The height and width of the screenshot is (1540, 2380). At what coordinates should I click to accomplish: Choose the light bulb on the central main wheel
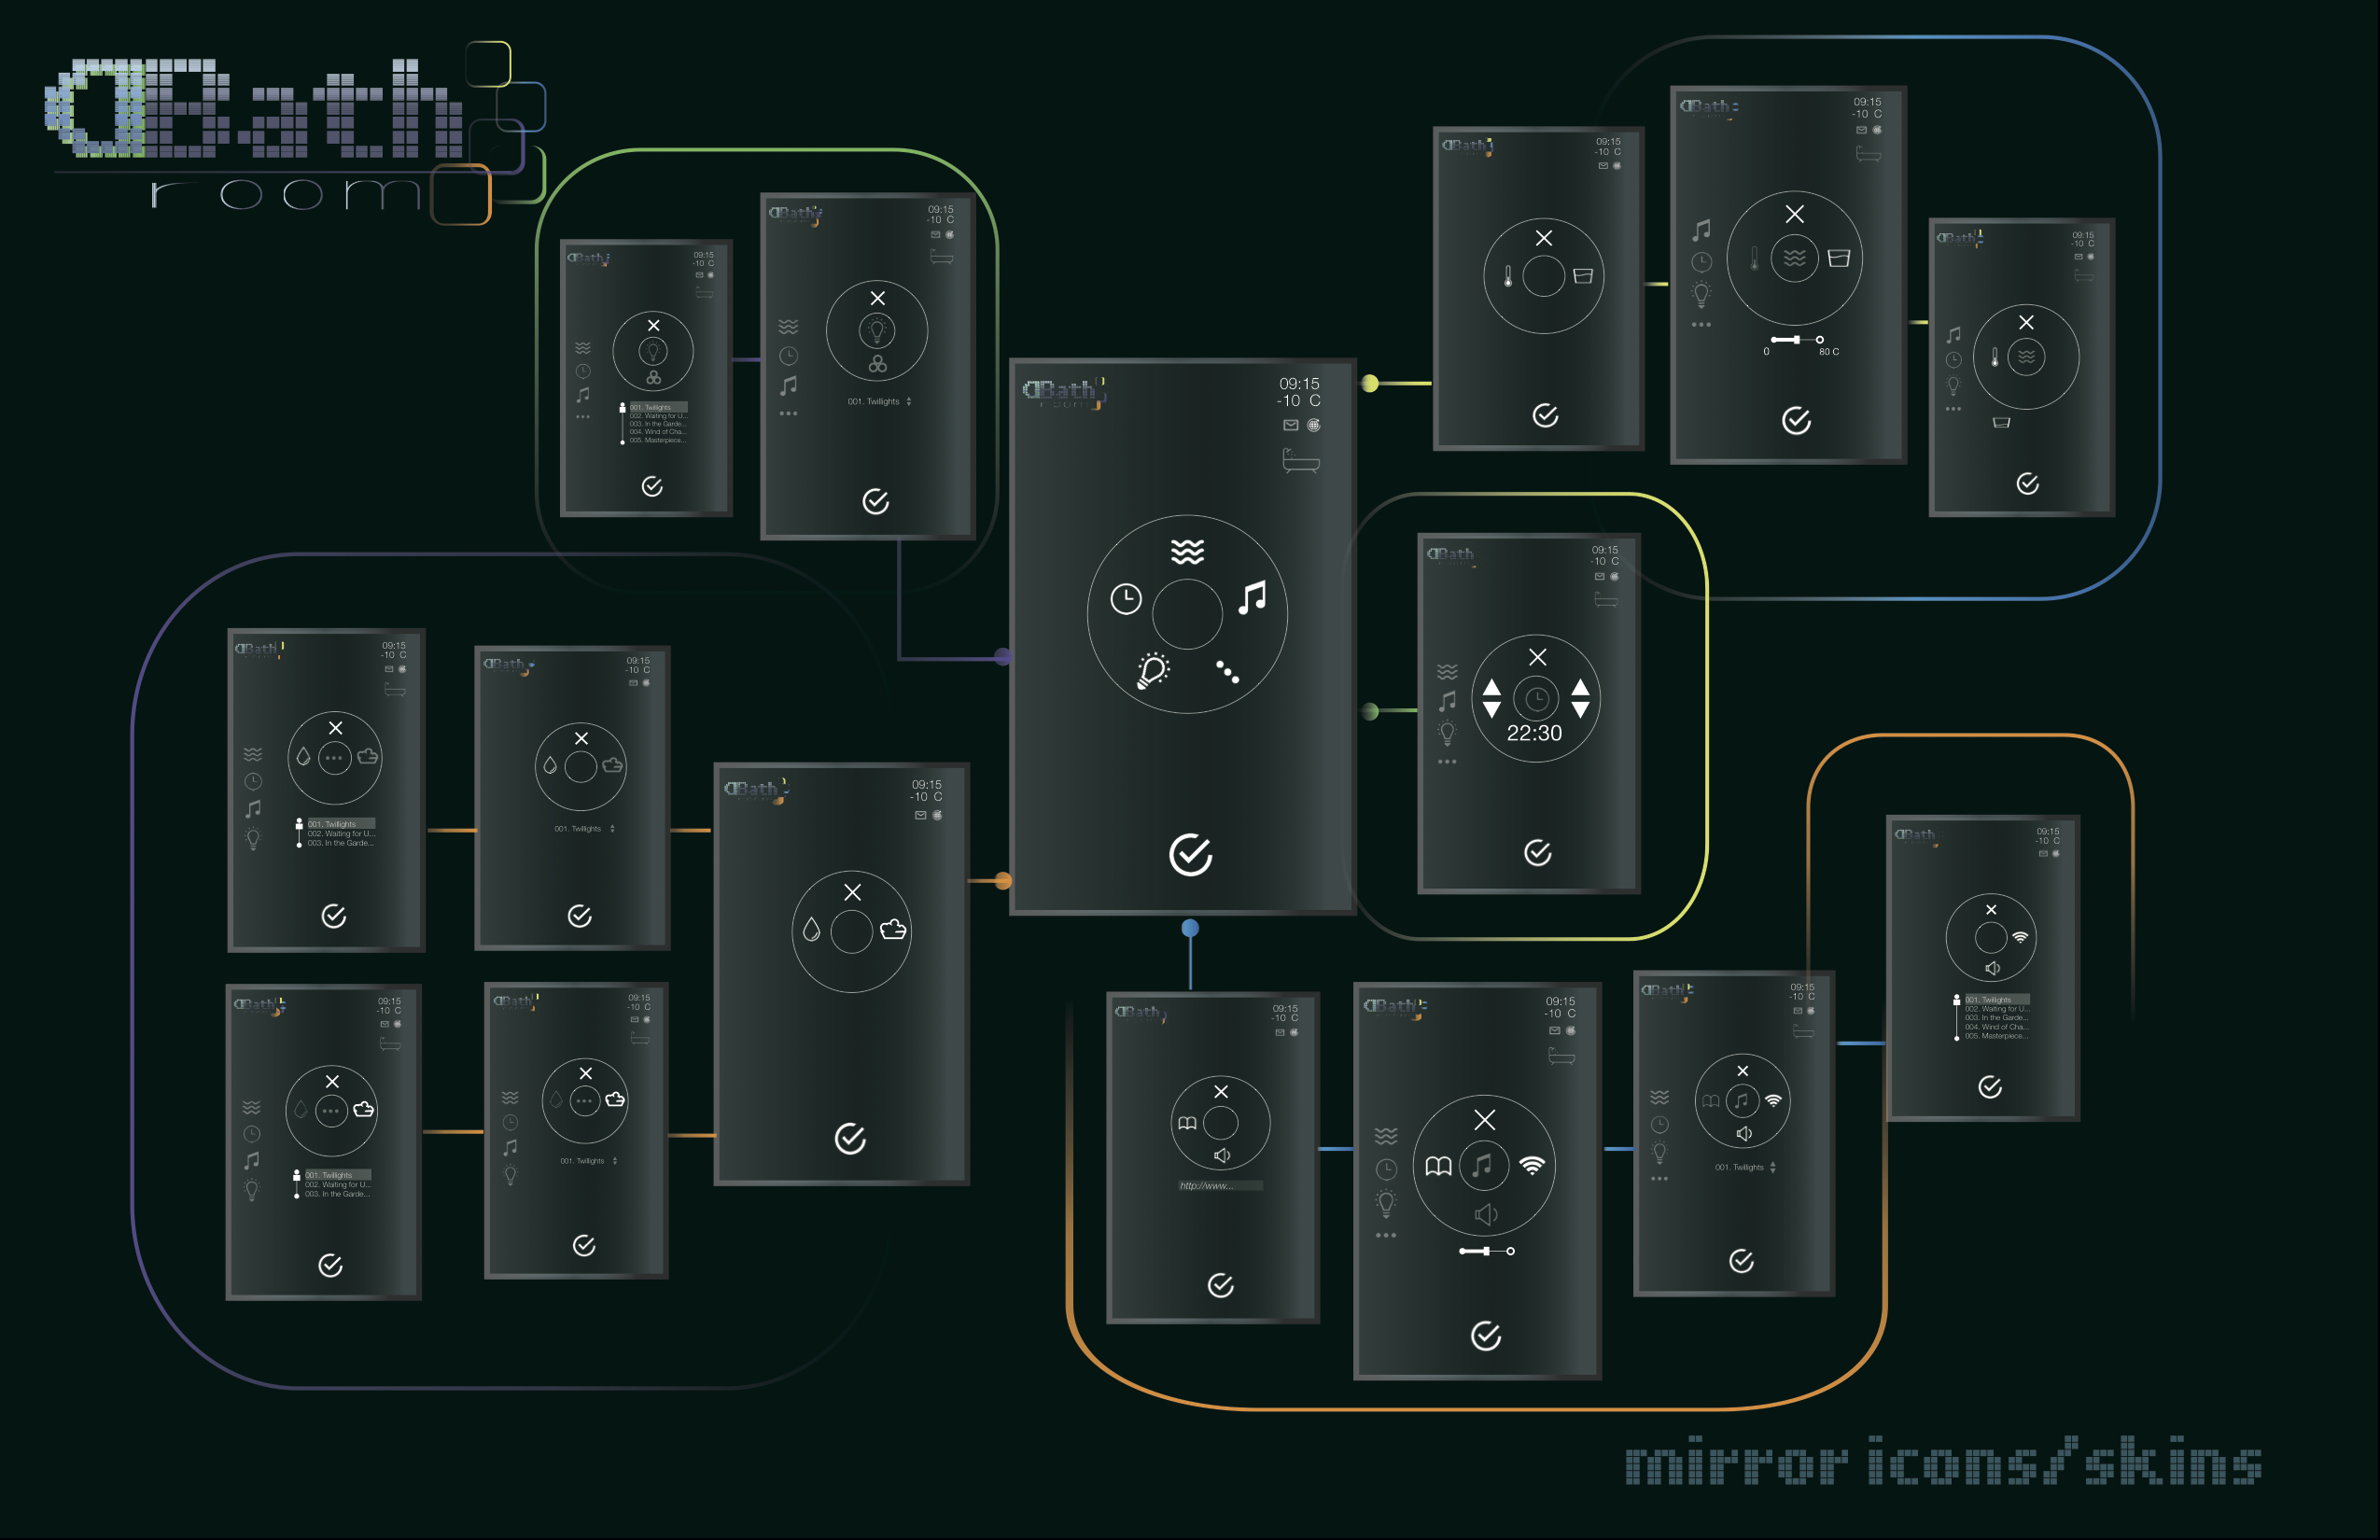pos(1152,670)
